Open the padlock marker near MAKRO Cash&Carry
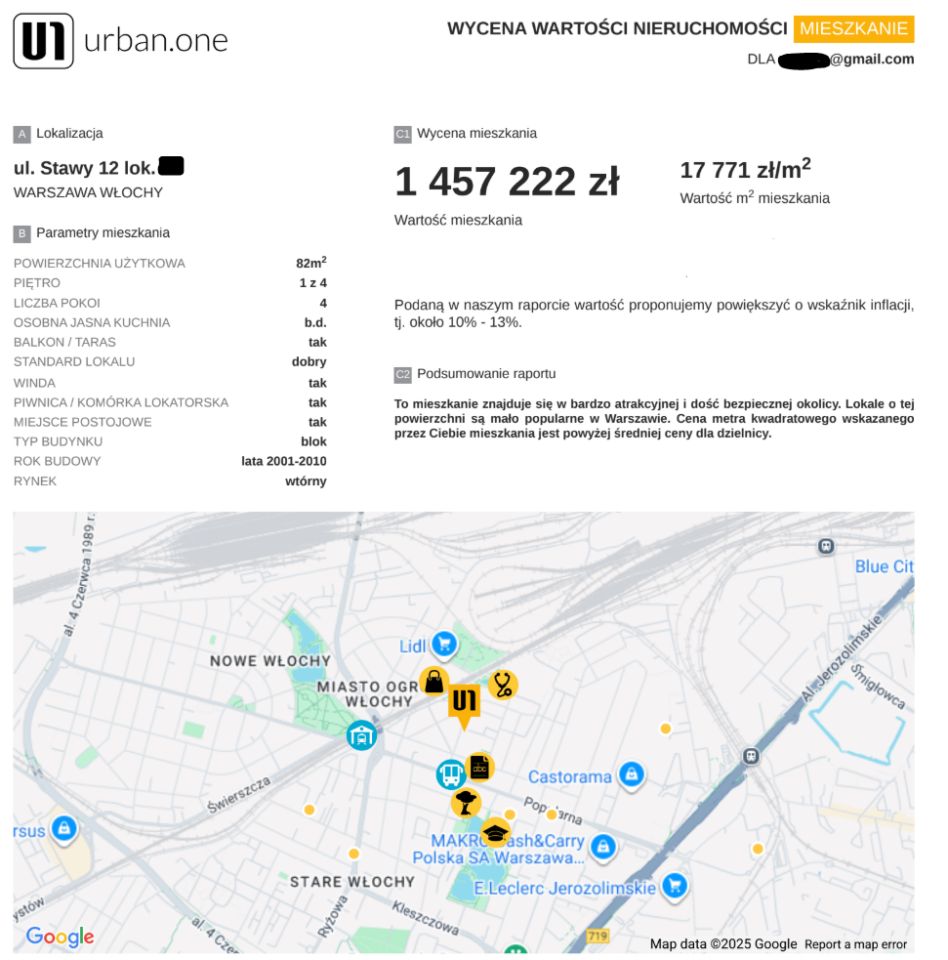 point(605,846)
